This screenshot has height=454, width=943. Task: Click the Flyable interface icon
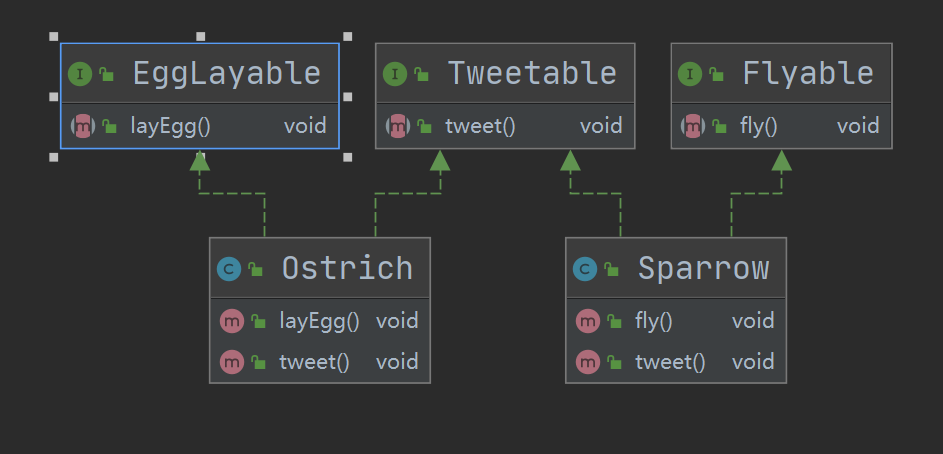690,73
